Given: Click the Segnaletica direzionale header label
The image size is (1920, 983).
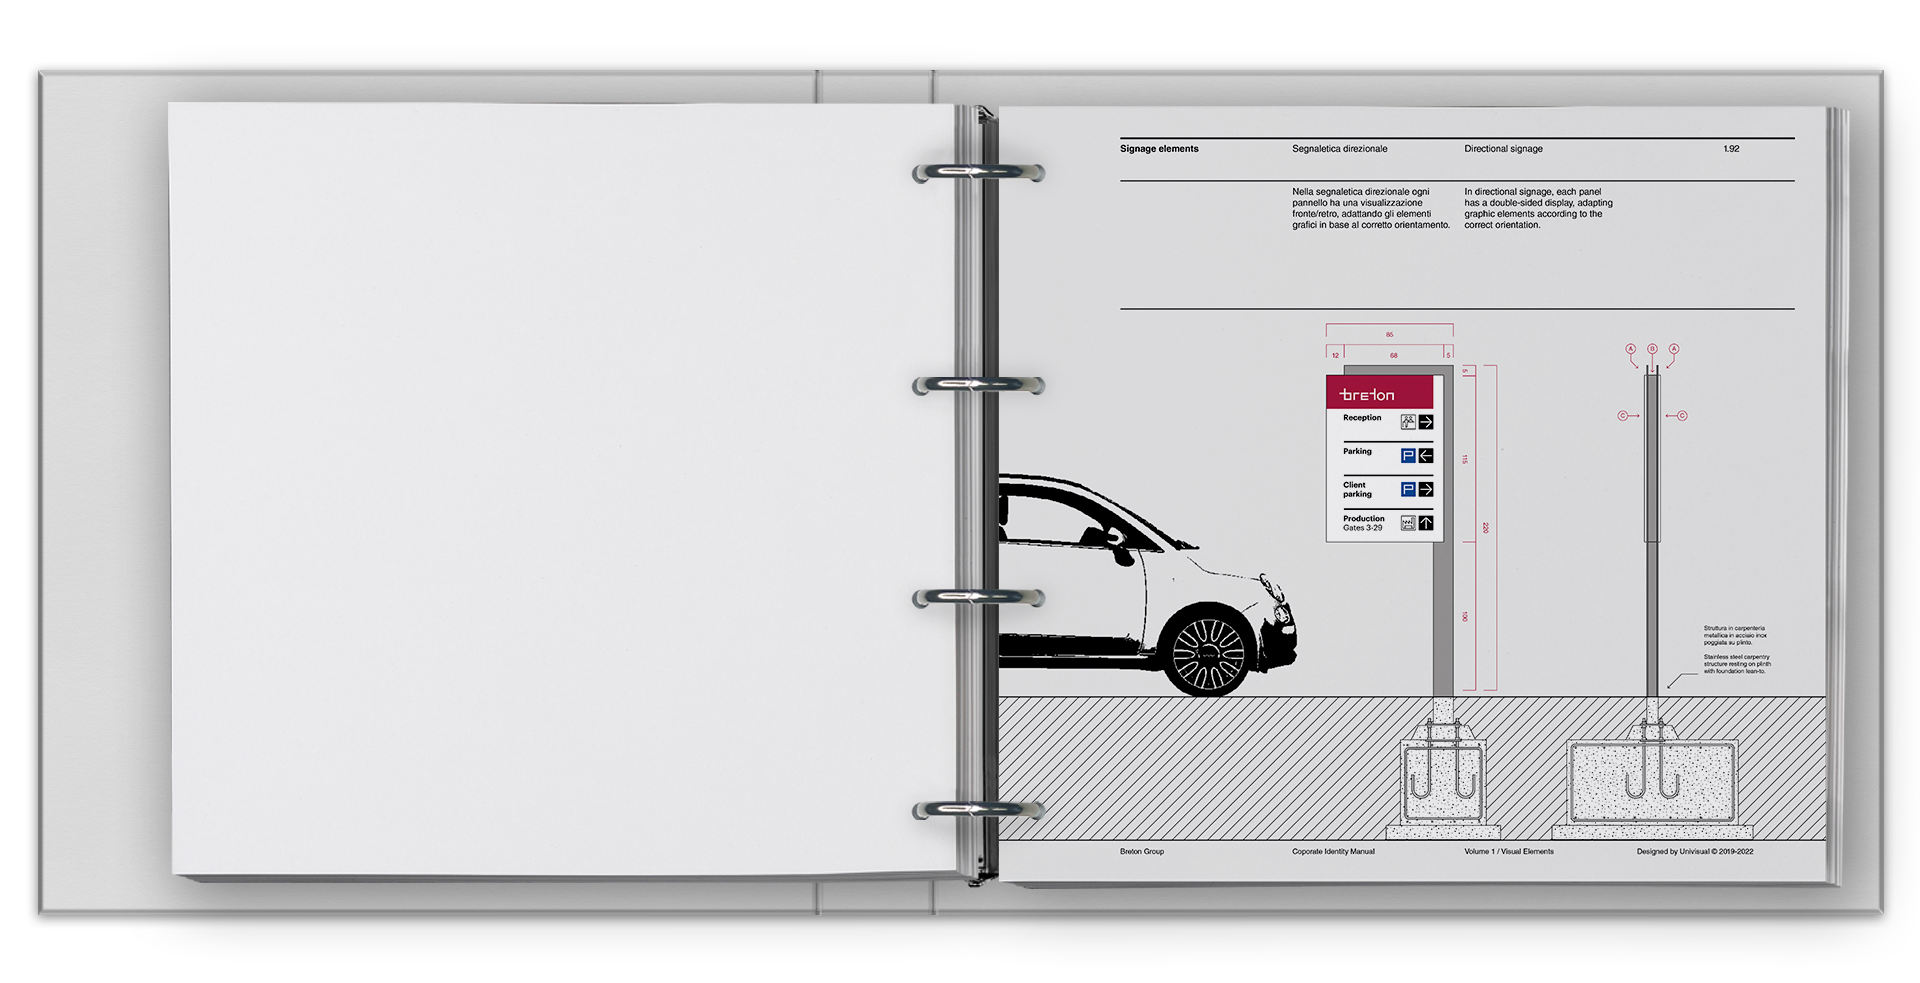Looking at the screenshot, I should point(1339,149).
